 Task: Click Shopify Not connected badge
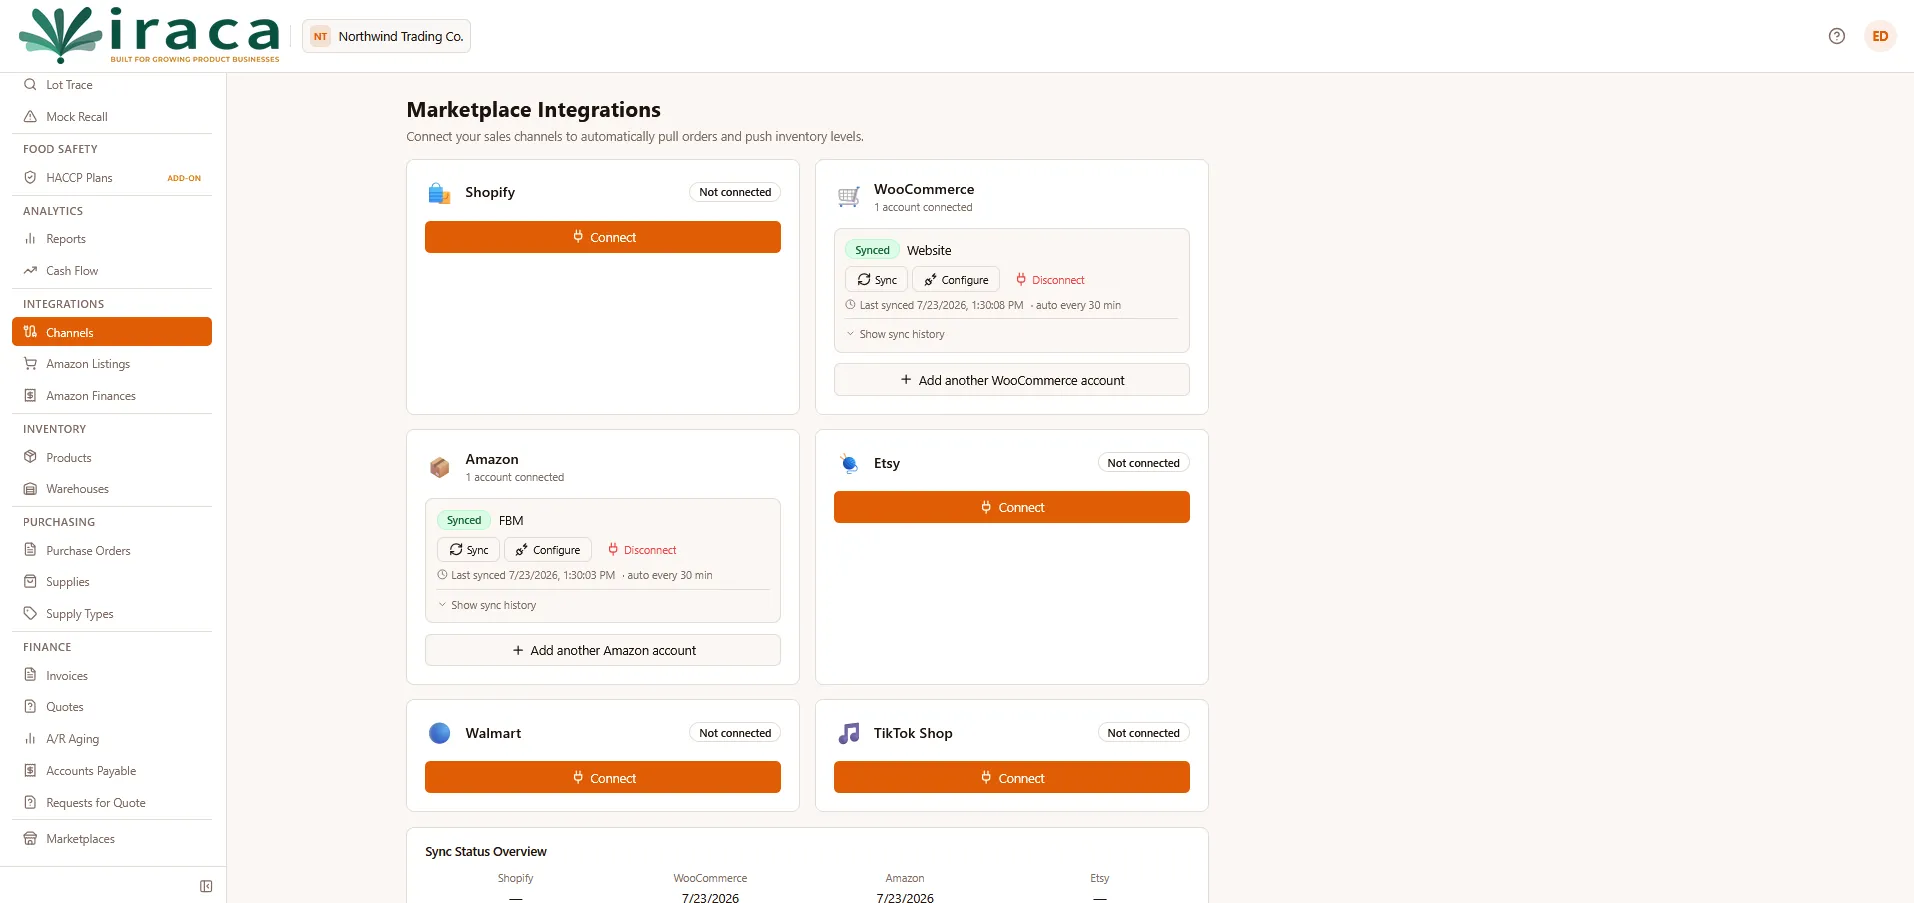click(x=735, y=192)
